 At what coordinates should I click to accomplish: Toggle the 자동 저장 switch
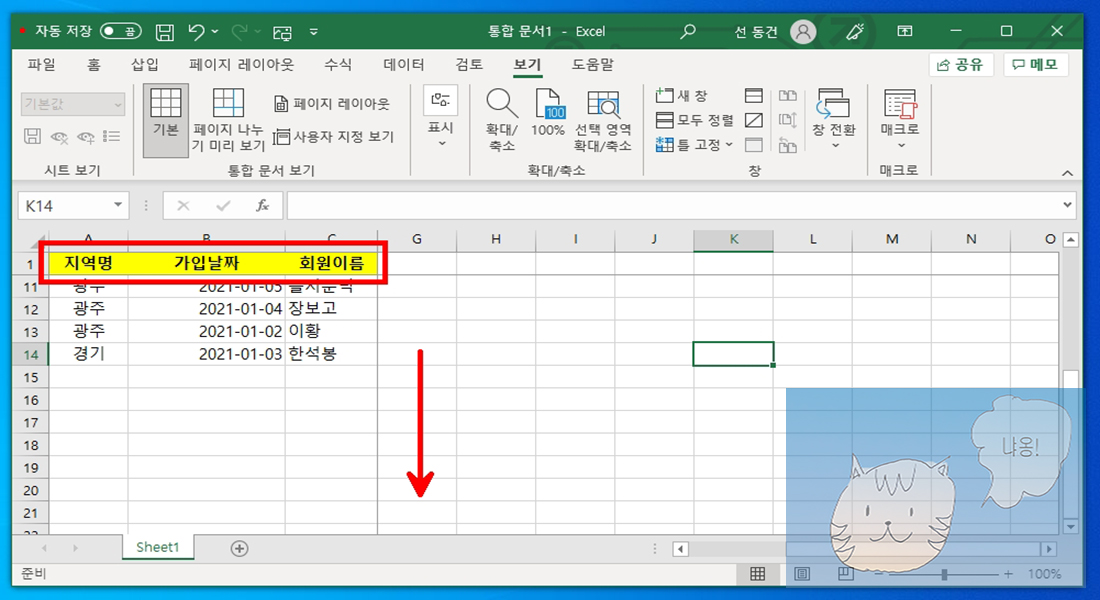(120, 32)
